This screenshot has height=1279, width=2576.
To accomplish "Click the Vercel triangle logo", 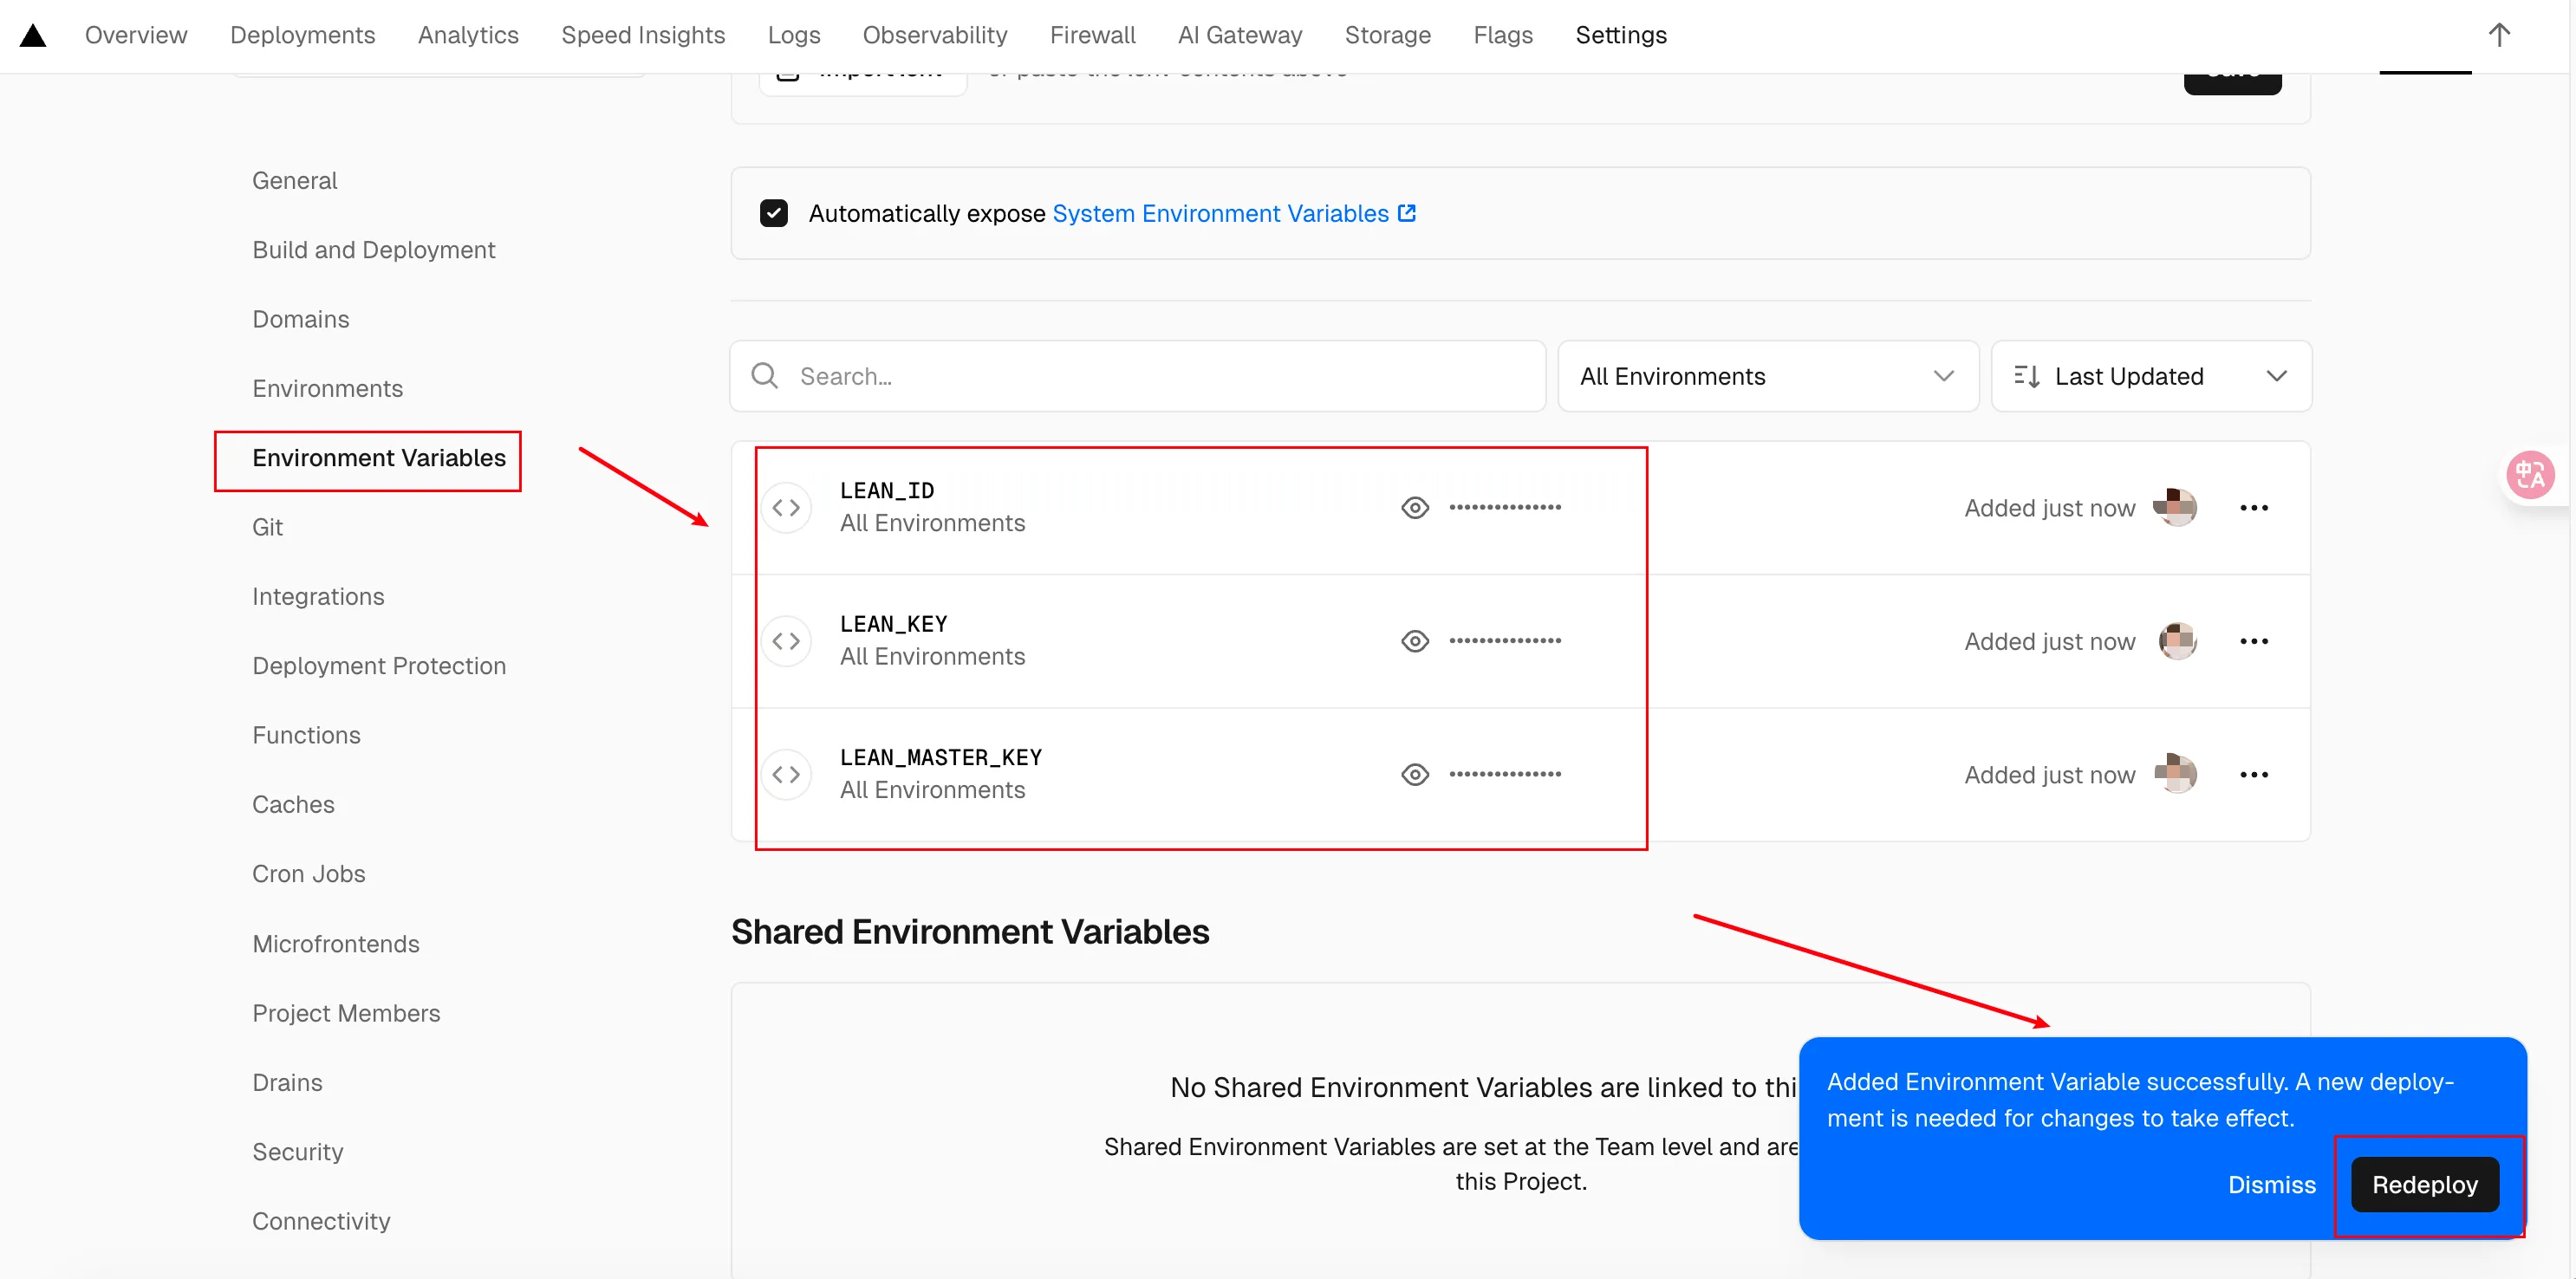I will click(33, 36).
